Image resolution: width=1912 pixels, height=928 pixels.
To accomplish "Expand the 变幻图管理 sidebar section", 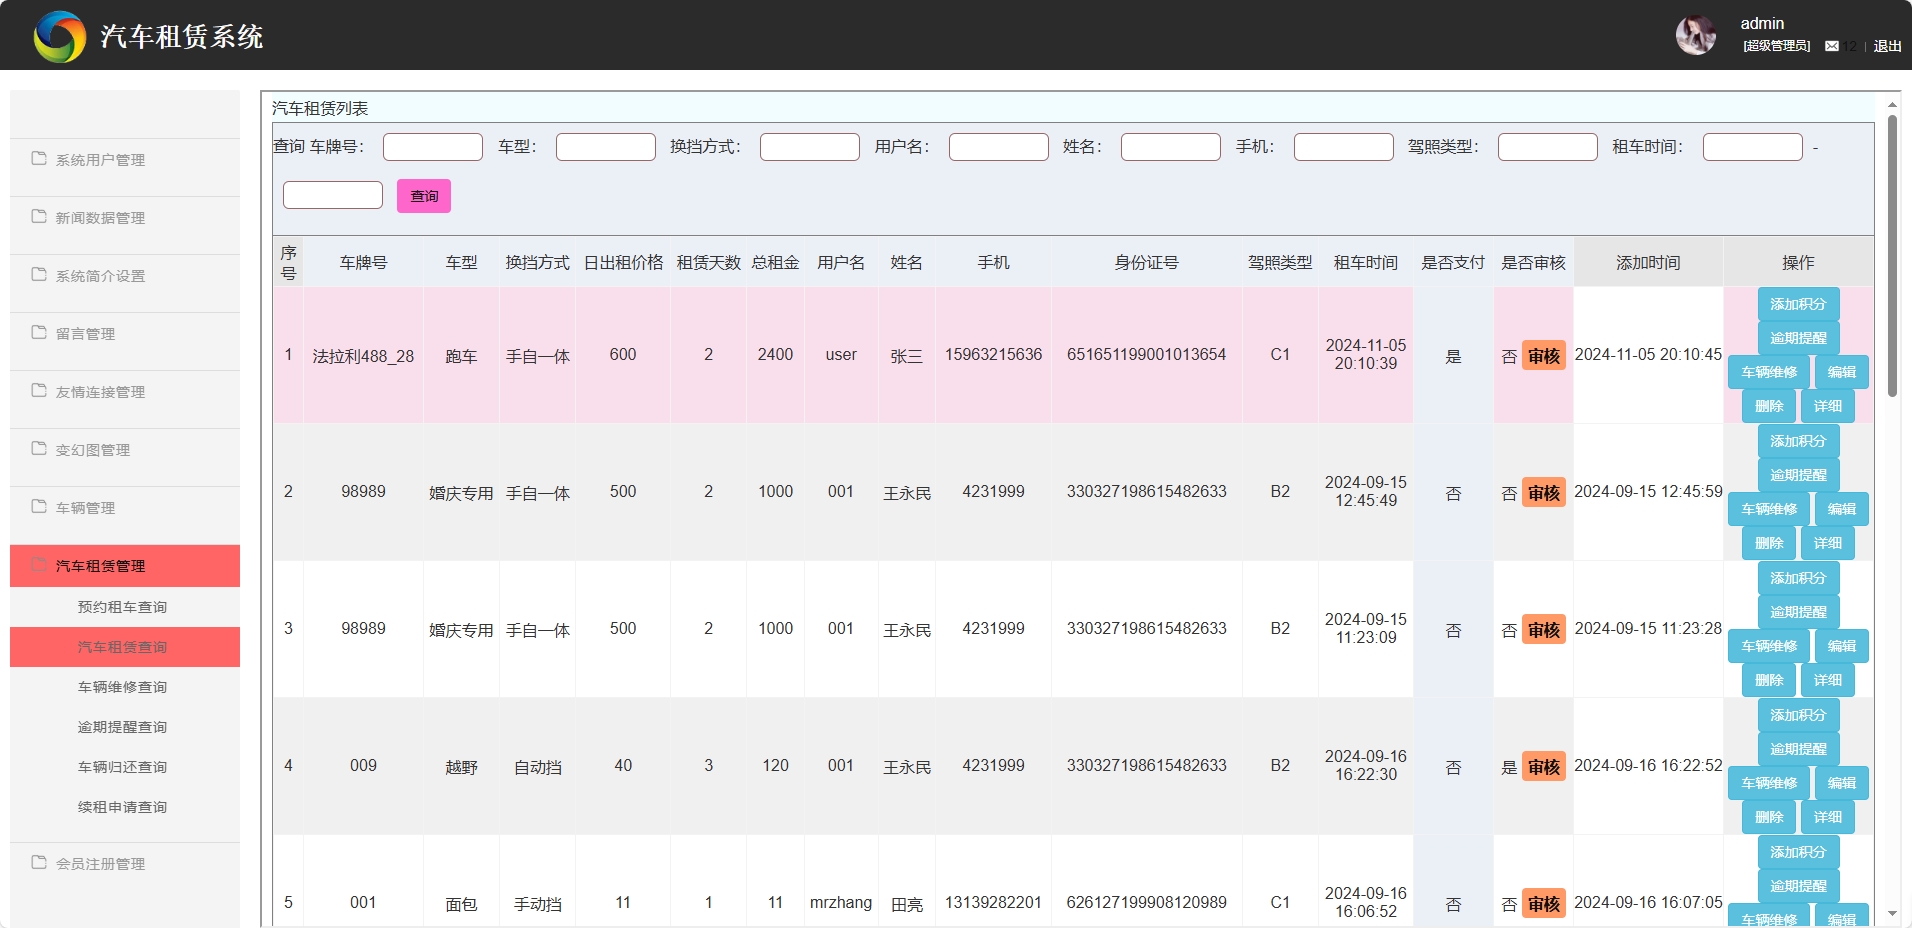I will pyautogui.click(x=93, y=450).
